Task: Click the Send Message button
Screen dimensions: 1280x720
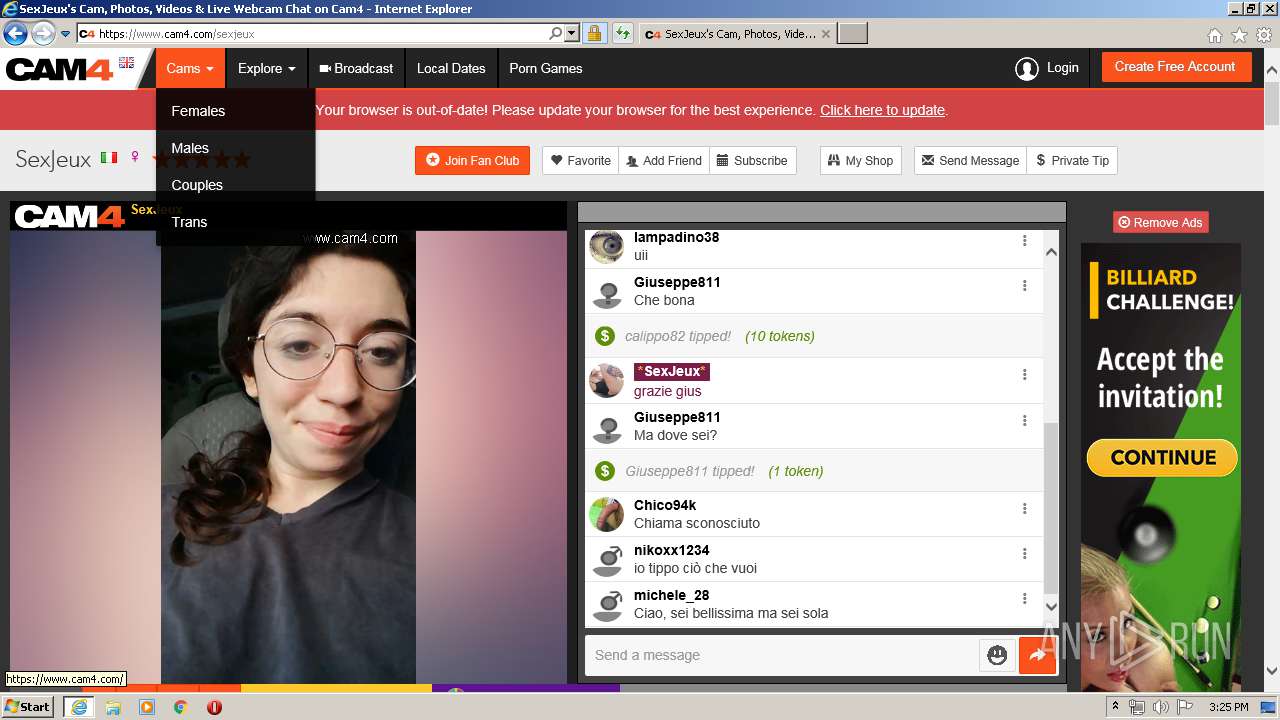Action: click(970, 160)
